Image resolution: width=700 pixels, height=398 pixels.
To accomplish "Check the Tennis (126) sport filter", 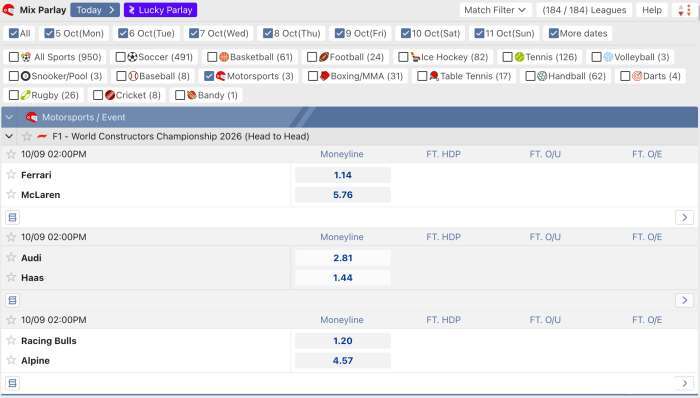I will click(x=508, y=57).
